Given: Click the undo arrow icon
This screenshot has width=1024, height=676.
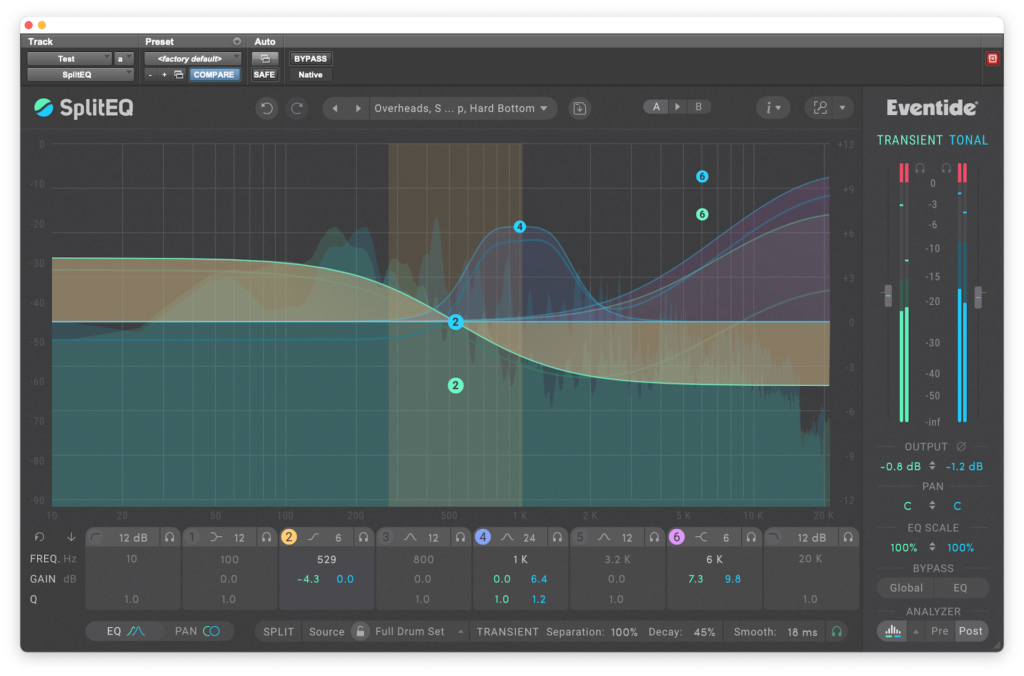Looking at the screenshot, I should click(266, 108).
